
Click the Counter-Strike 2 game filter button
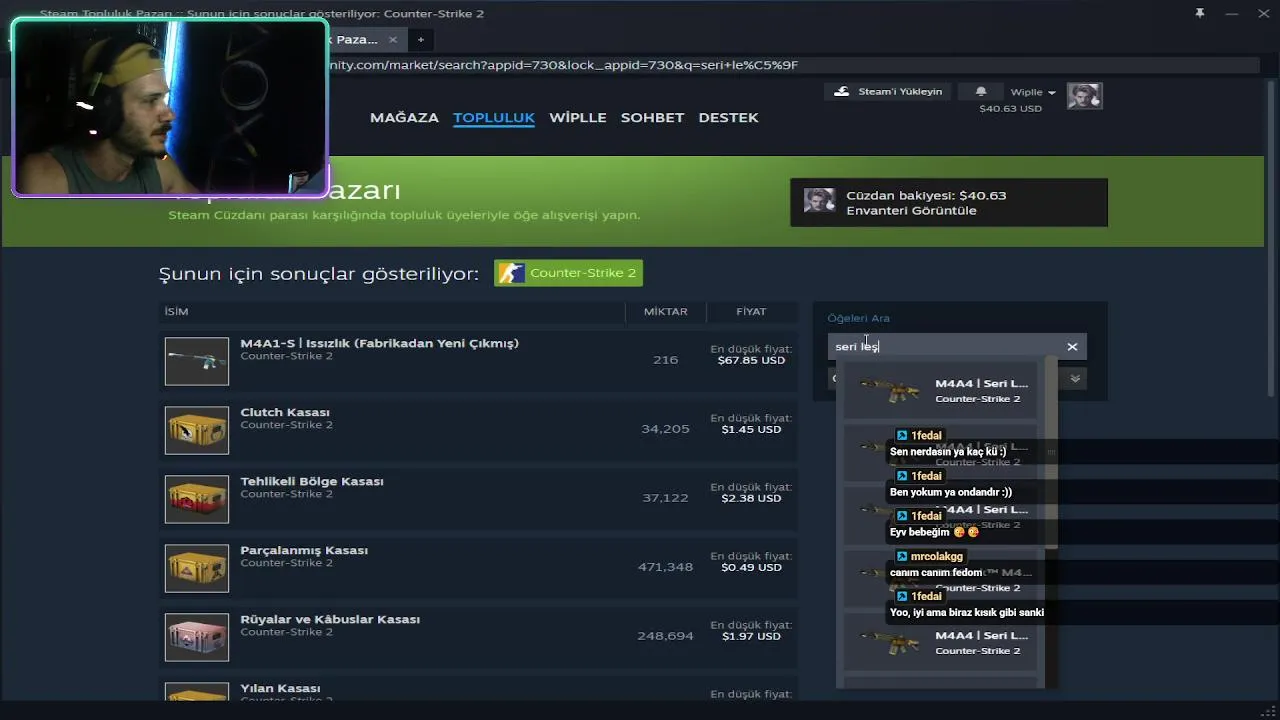click(x=568, y=273)
